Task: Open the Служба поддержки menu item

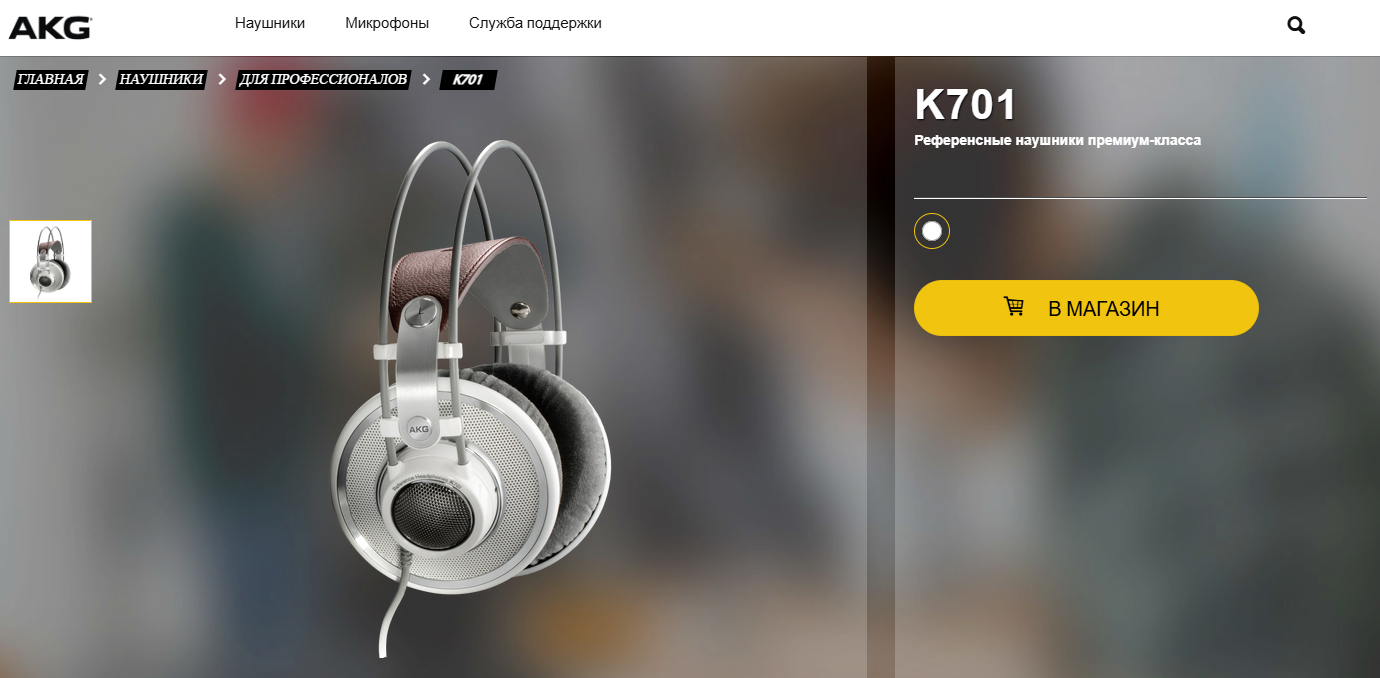Action: (x=535, y=23)
